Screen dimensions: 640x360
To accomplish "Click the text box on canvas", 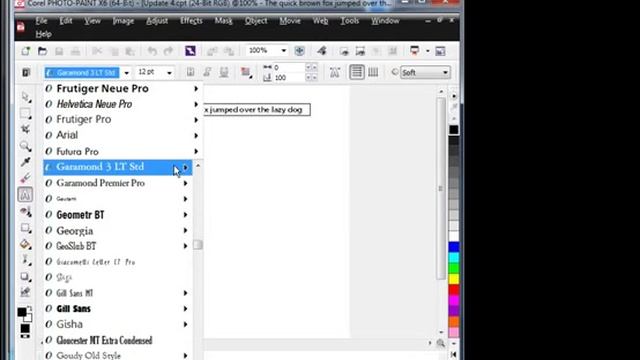I will point(257,110).
